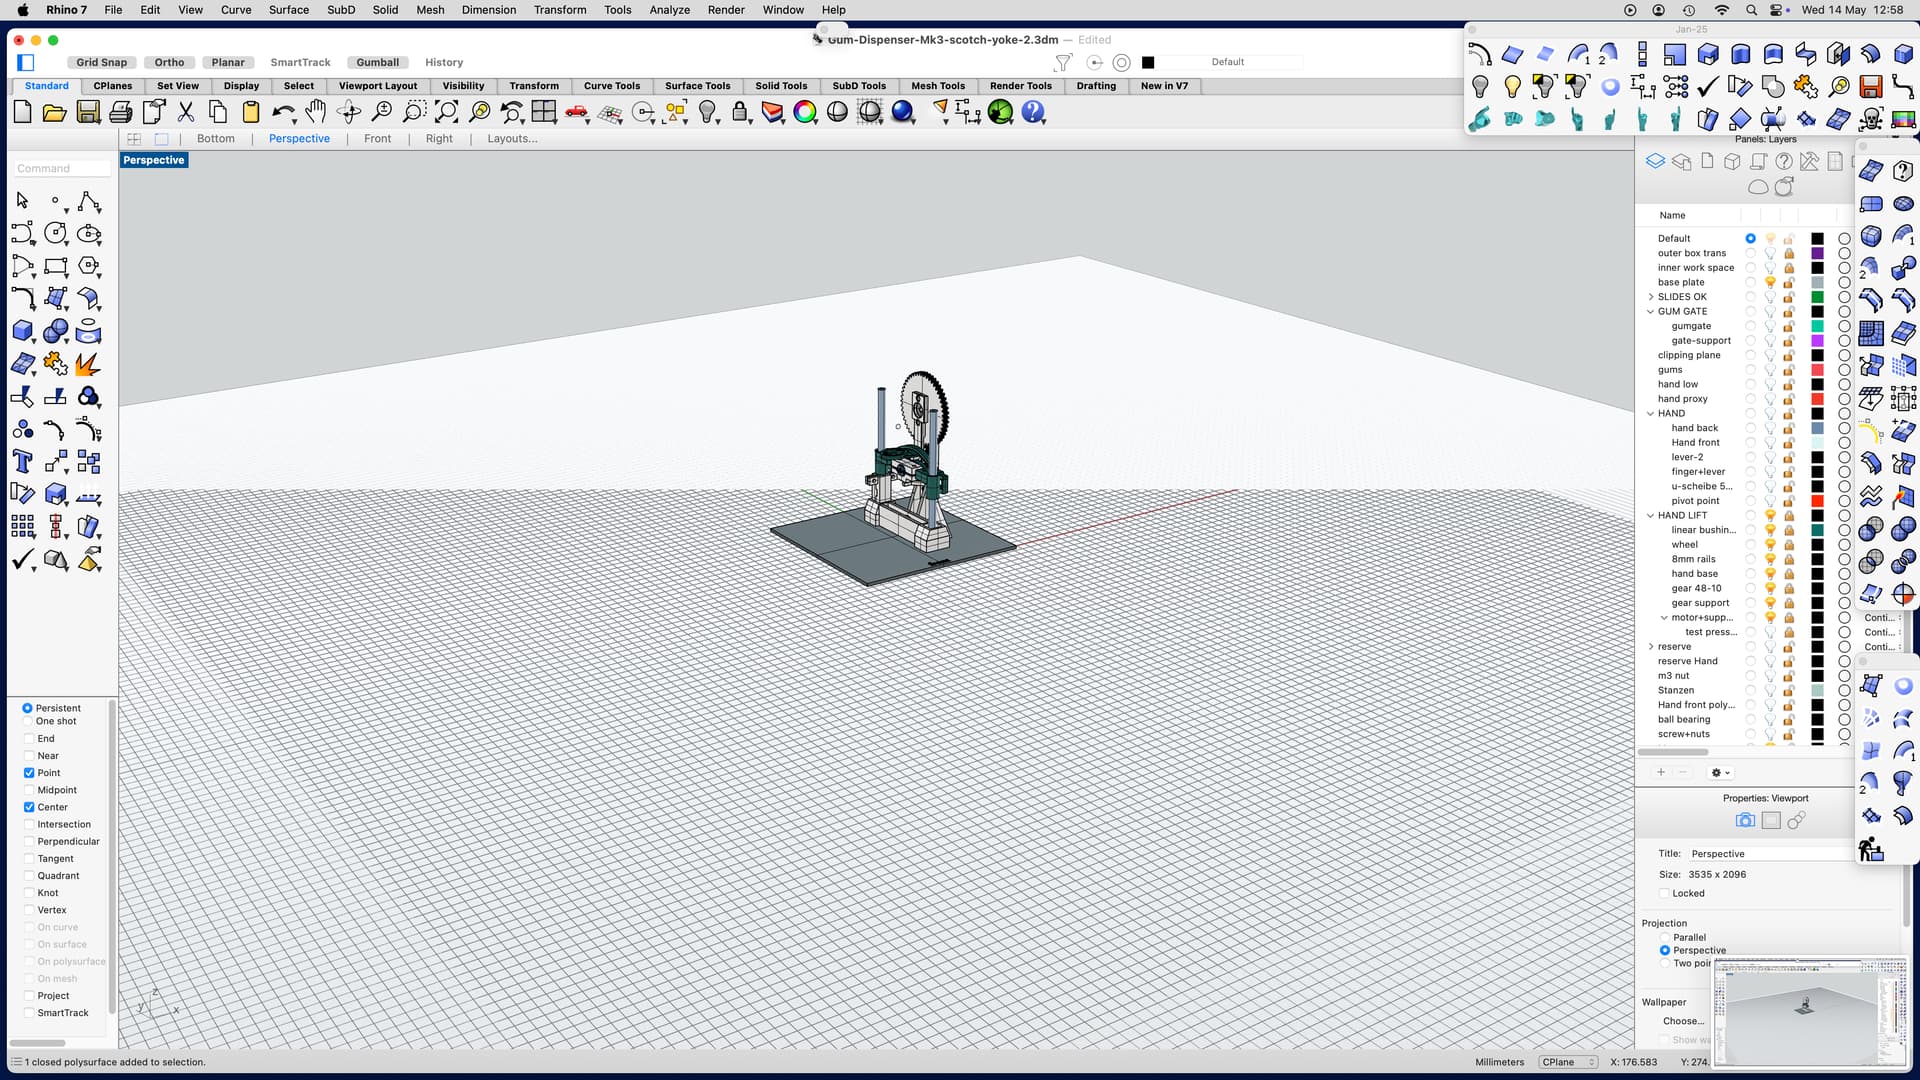Click inside the Command input field
This screenshot has width=1920, height=1080.
pyautogui.click(x=60, y=167)
